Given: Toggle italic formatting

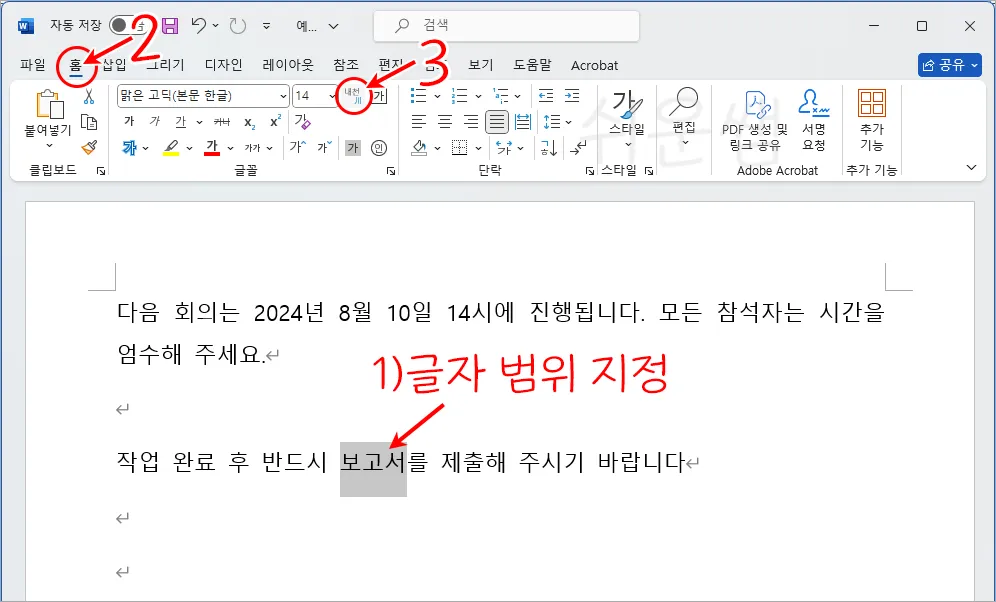Looking at the screenshot, I should tap(154, 122).
